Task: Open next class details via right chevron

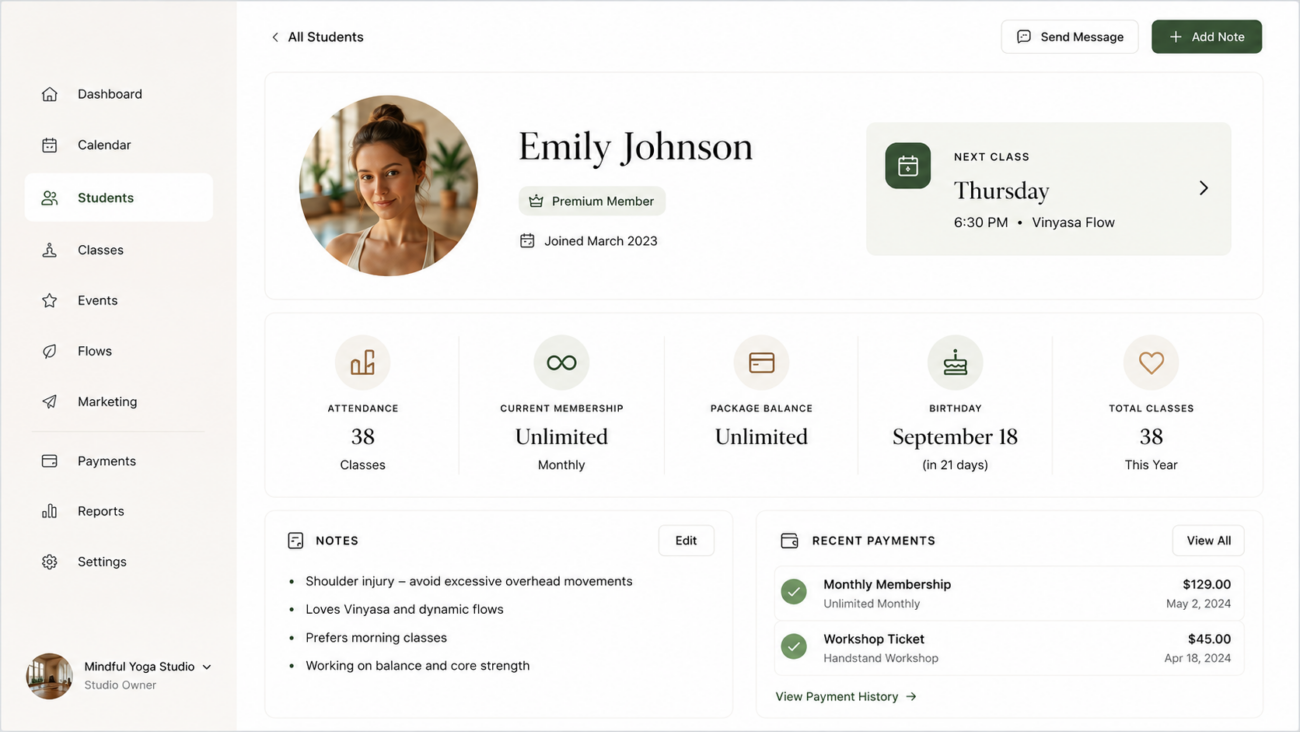Action: click(1204, 188)
